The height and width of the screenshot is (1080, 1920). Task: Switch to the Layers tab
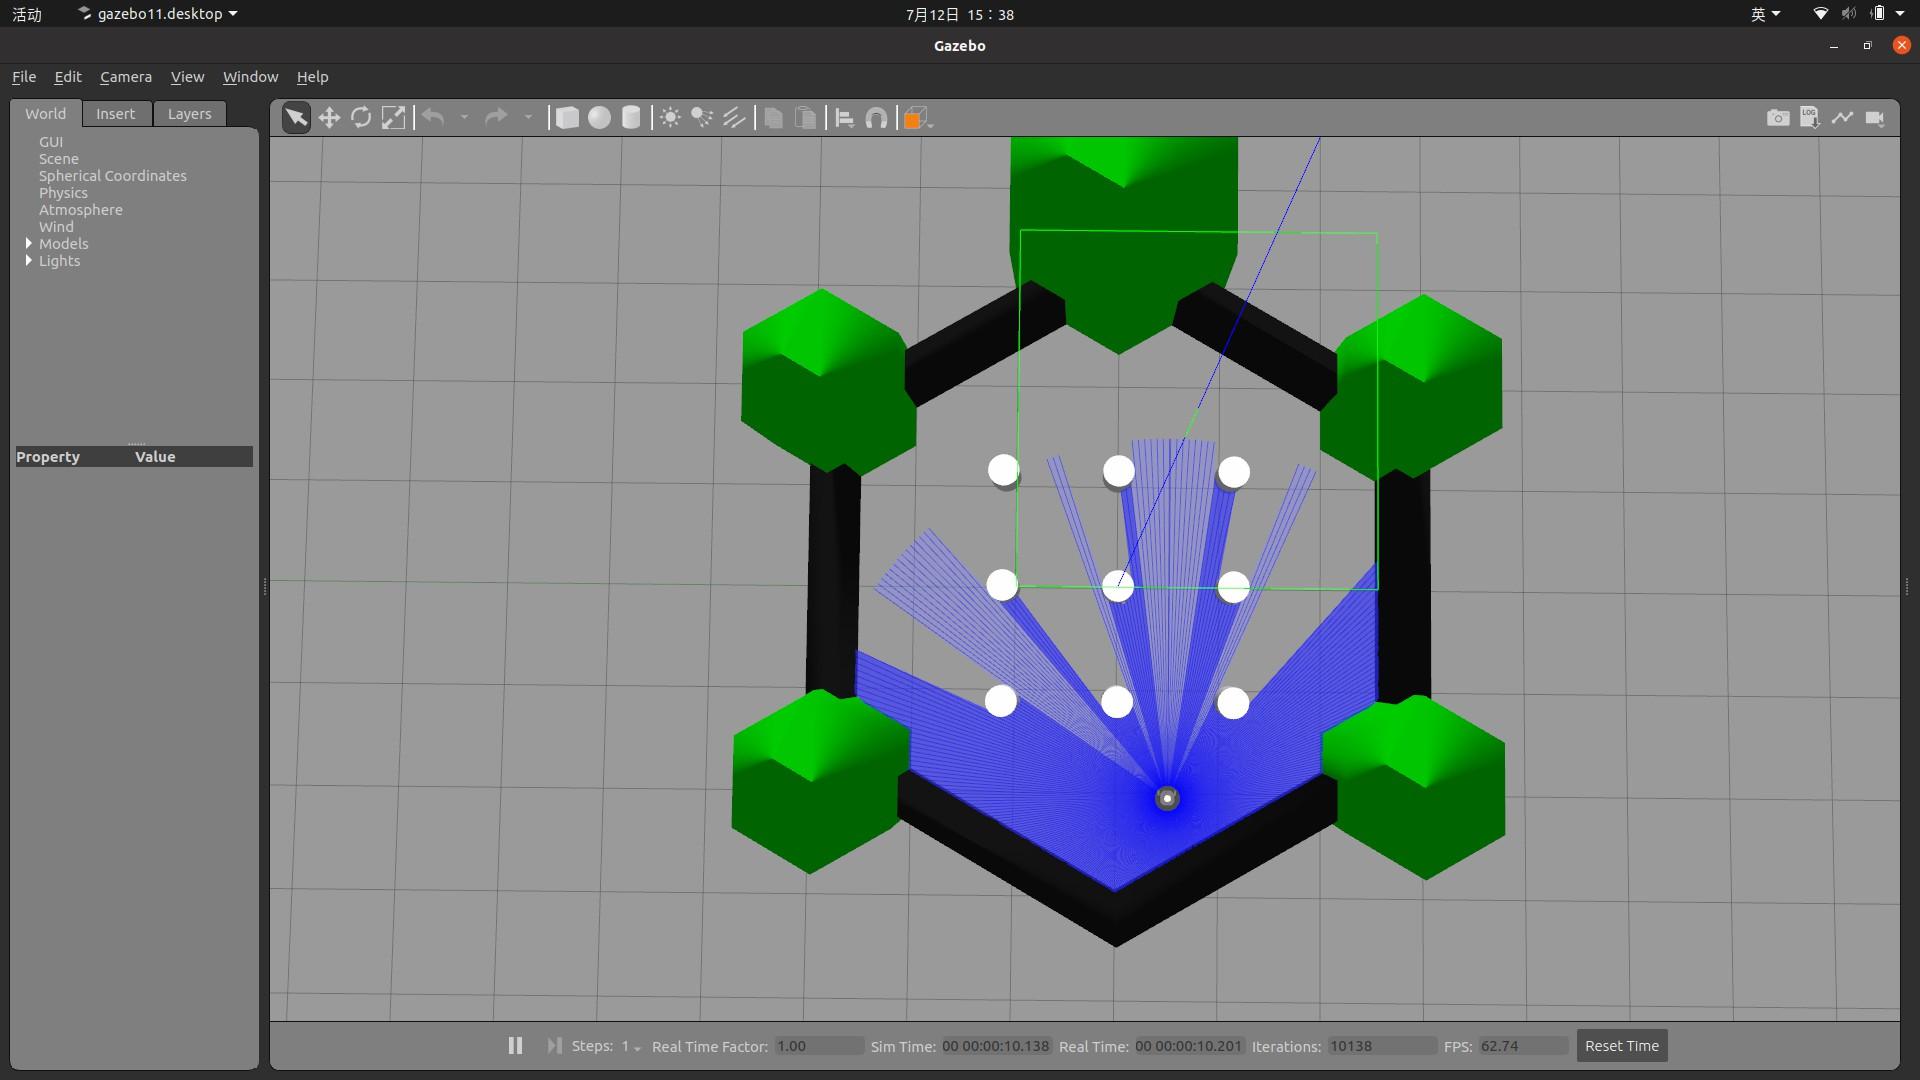(x=189, y=114)
